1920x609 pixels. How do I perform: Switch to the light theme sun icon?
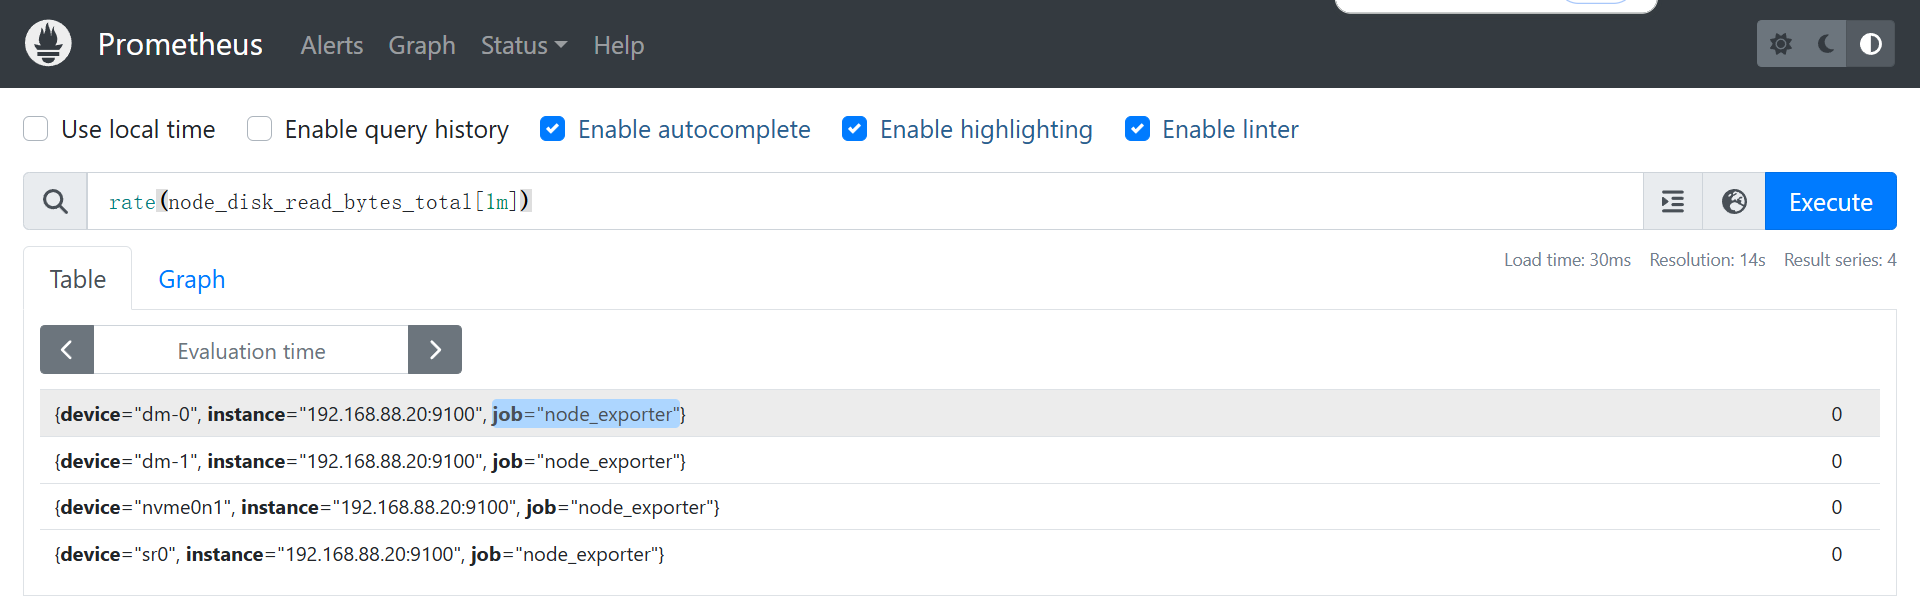[x=1781, y=44]
